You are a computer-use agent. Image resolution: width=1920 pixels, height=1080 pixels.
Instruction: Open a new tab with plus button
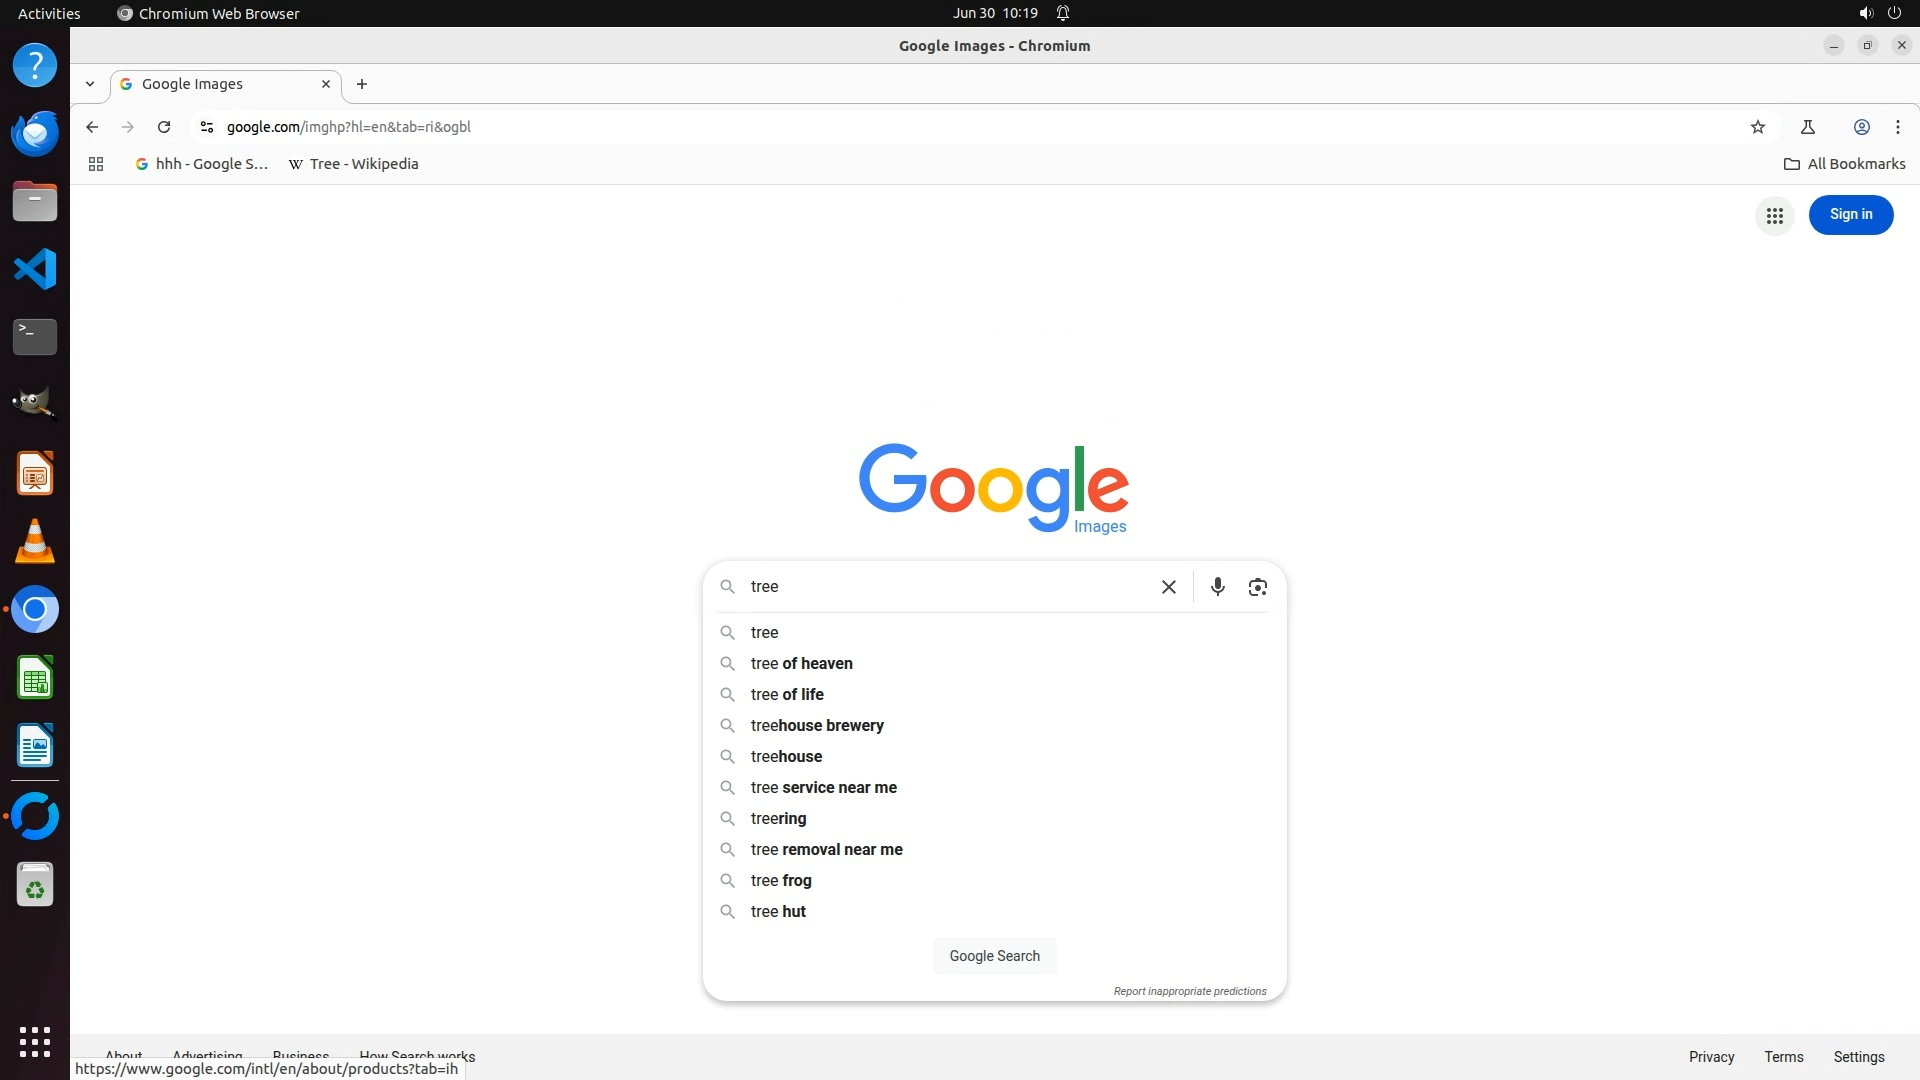[x=362, y=84]
